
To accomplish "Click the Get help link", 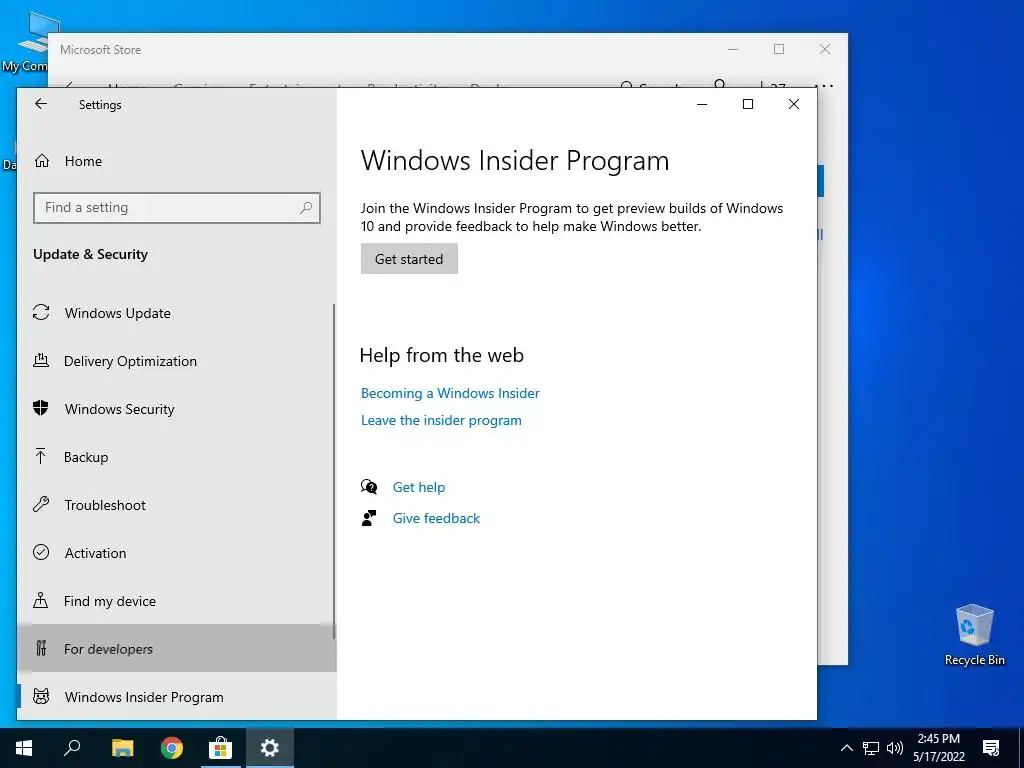I will [419, 487].
